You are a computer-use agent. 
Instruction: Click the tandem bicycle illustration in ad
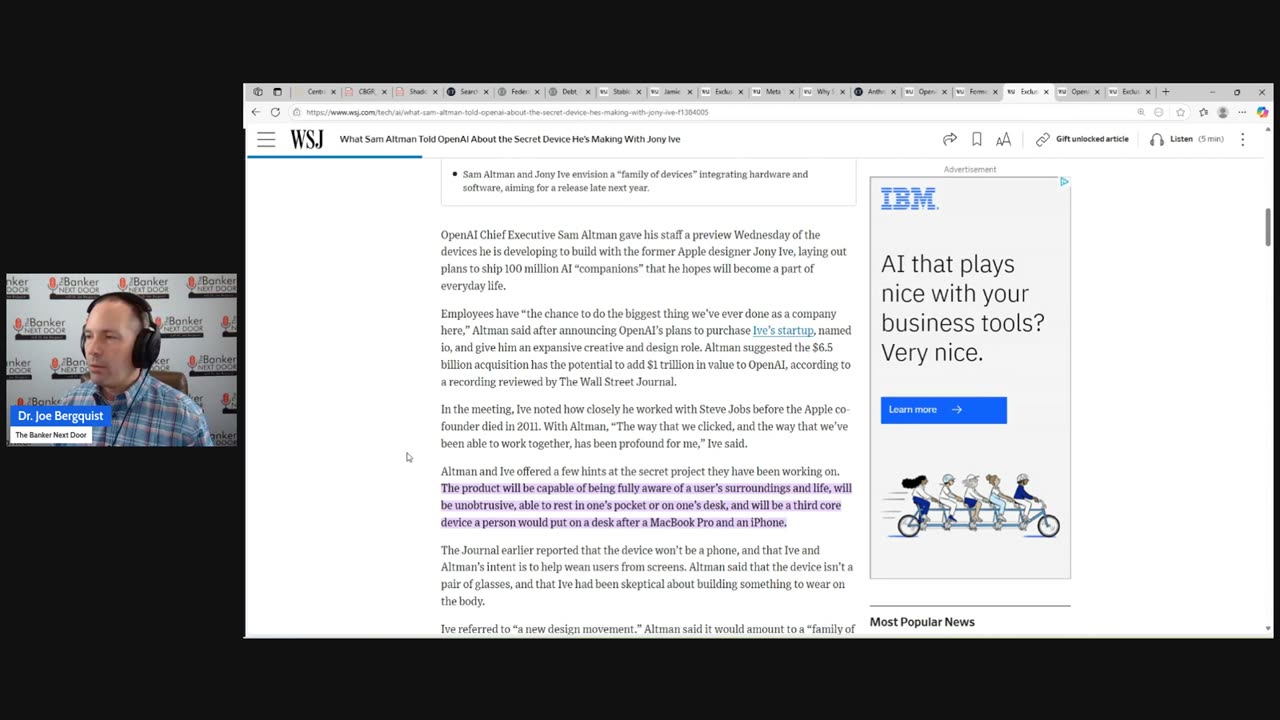978,506
